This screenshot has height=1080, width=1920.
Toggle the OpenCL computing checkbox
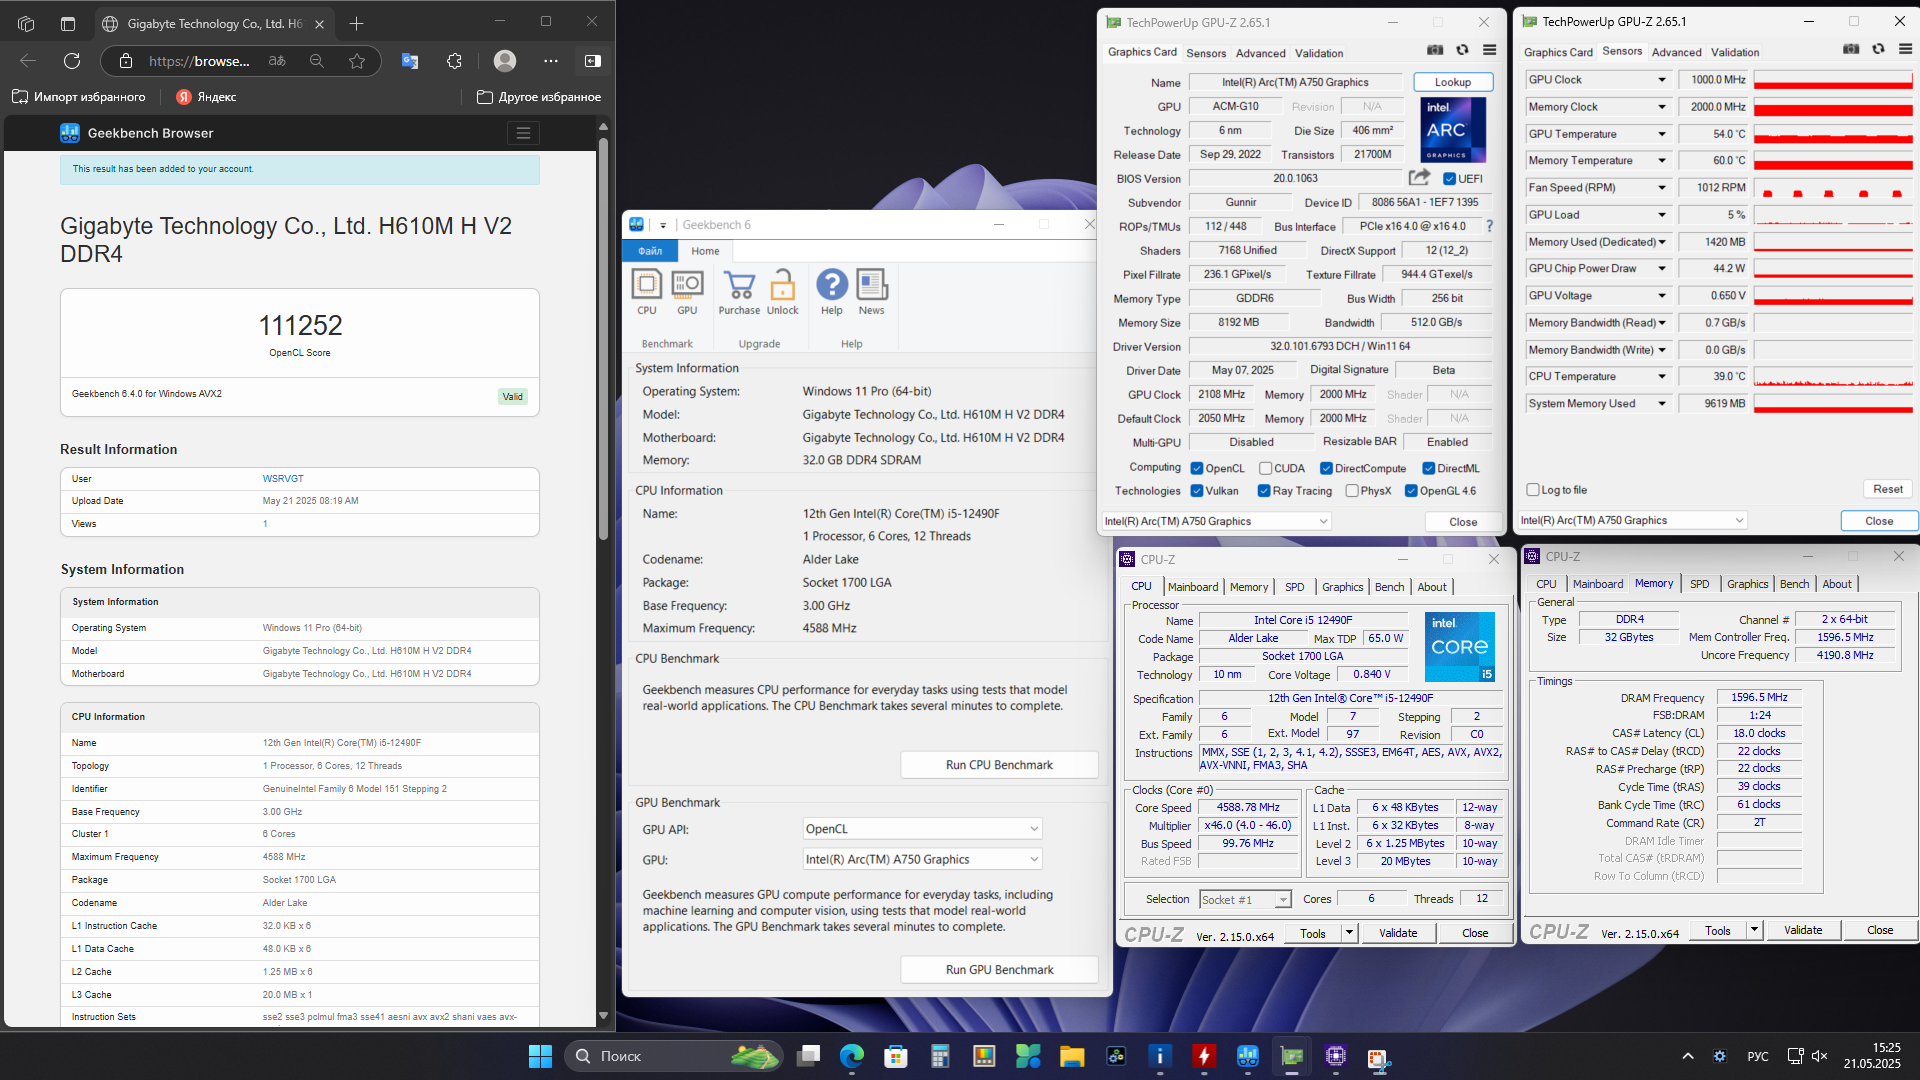pyautogui.click(x=1197, y=468)
